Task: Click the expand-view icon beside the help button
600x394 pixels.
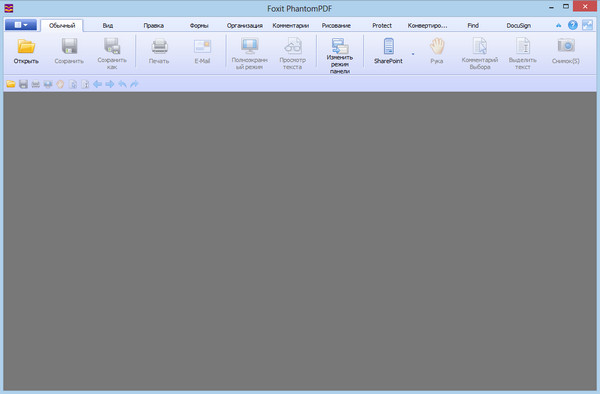Action: pos(587,25)
